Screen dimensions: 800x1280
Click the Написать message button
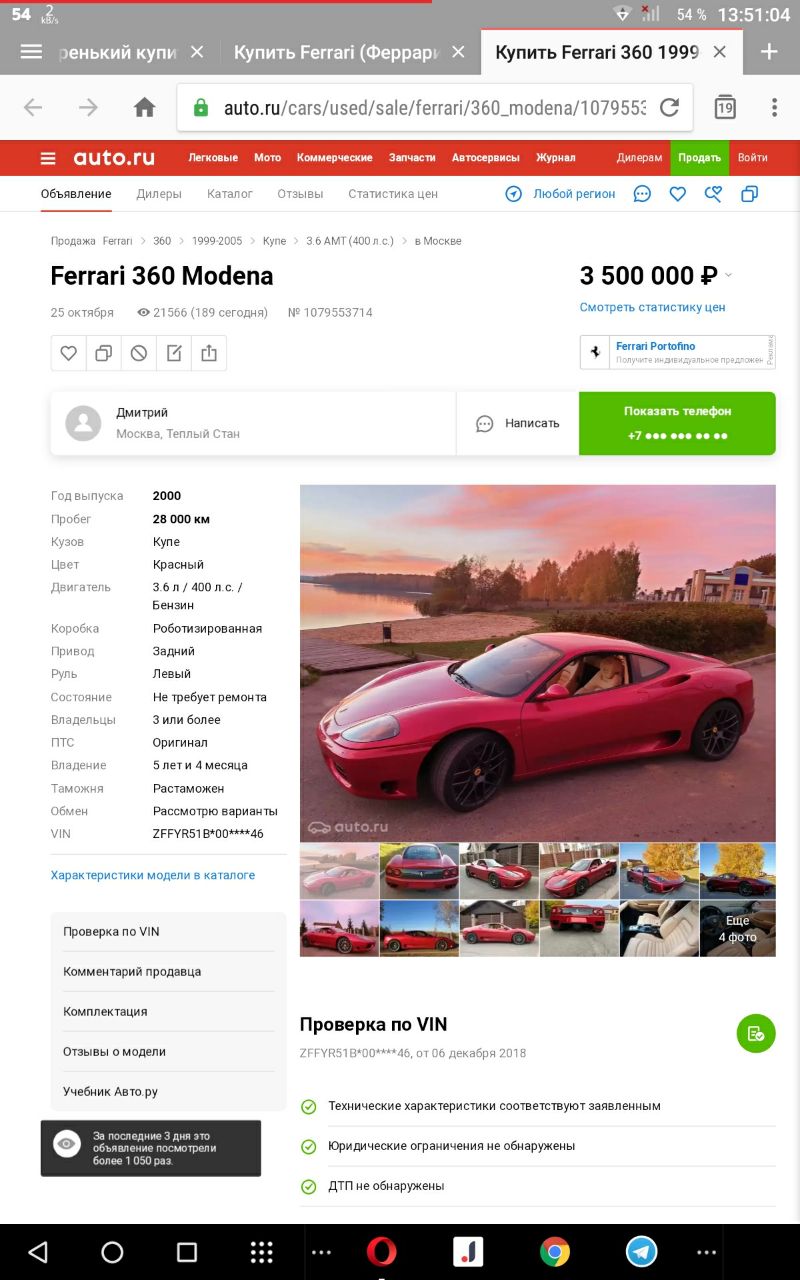click(x=518, y=423)
